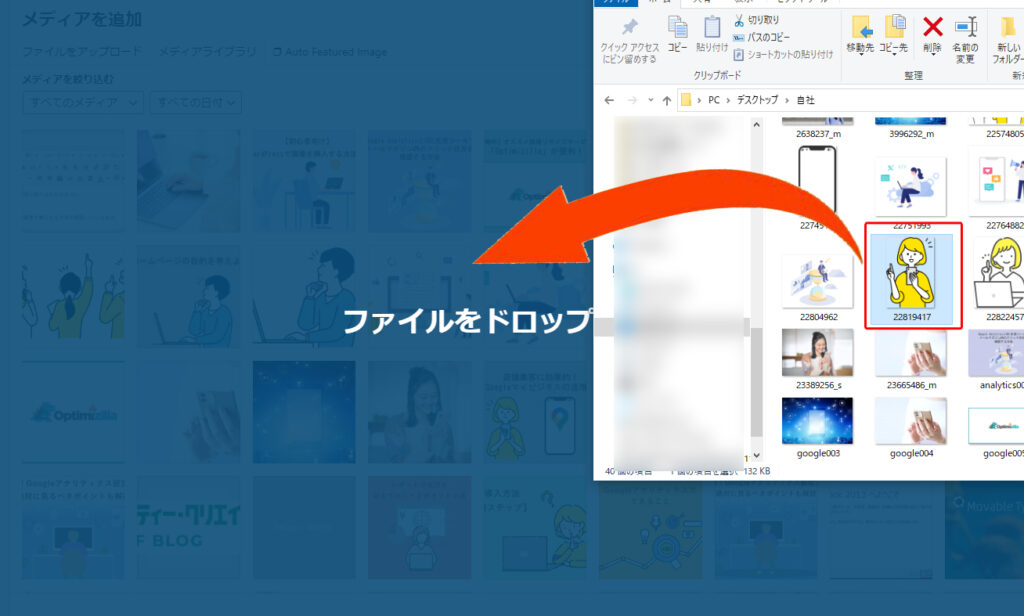This screenshot has height=616, width=1024.
Task: Click 自社 folder in Explorer breadcrumb
Action: (806, 100)
